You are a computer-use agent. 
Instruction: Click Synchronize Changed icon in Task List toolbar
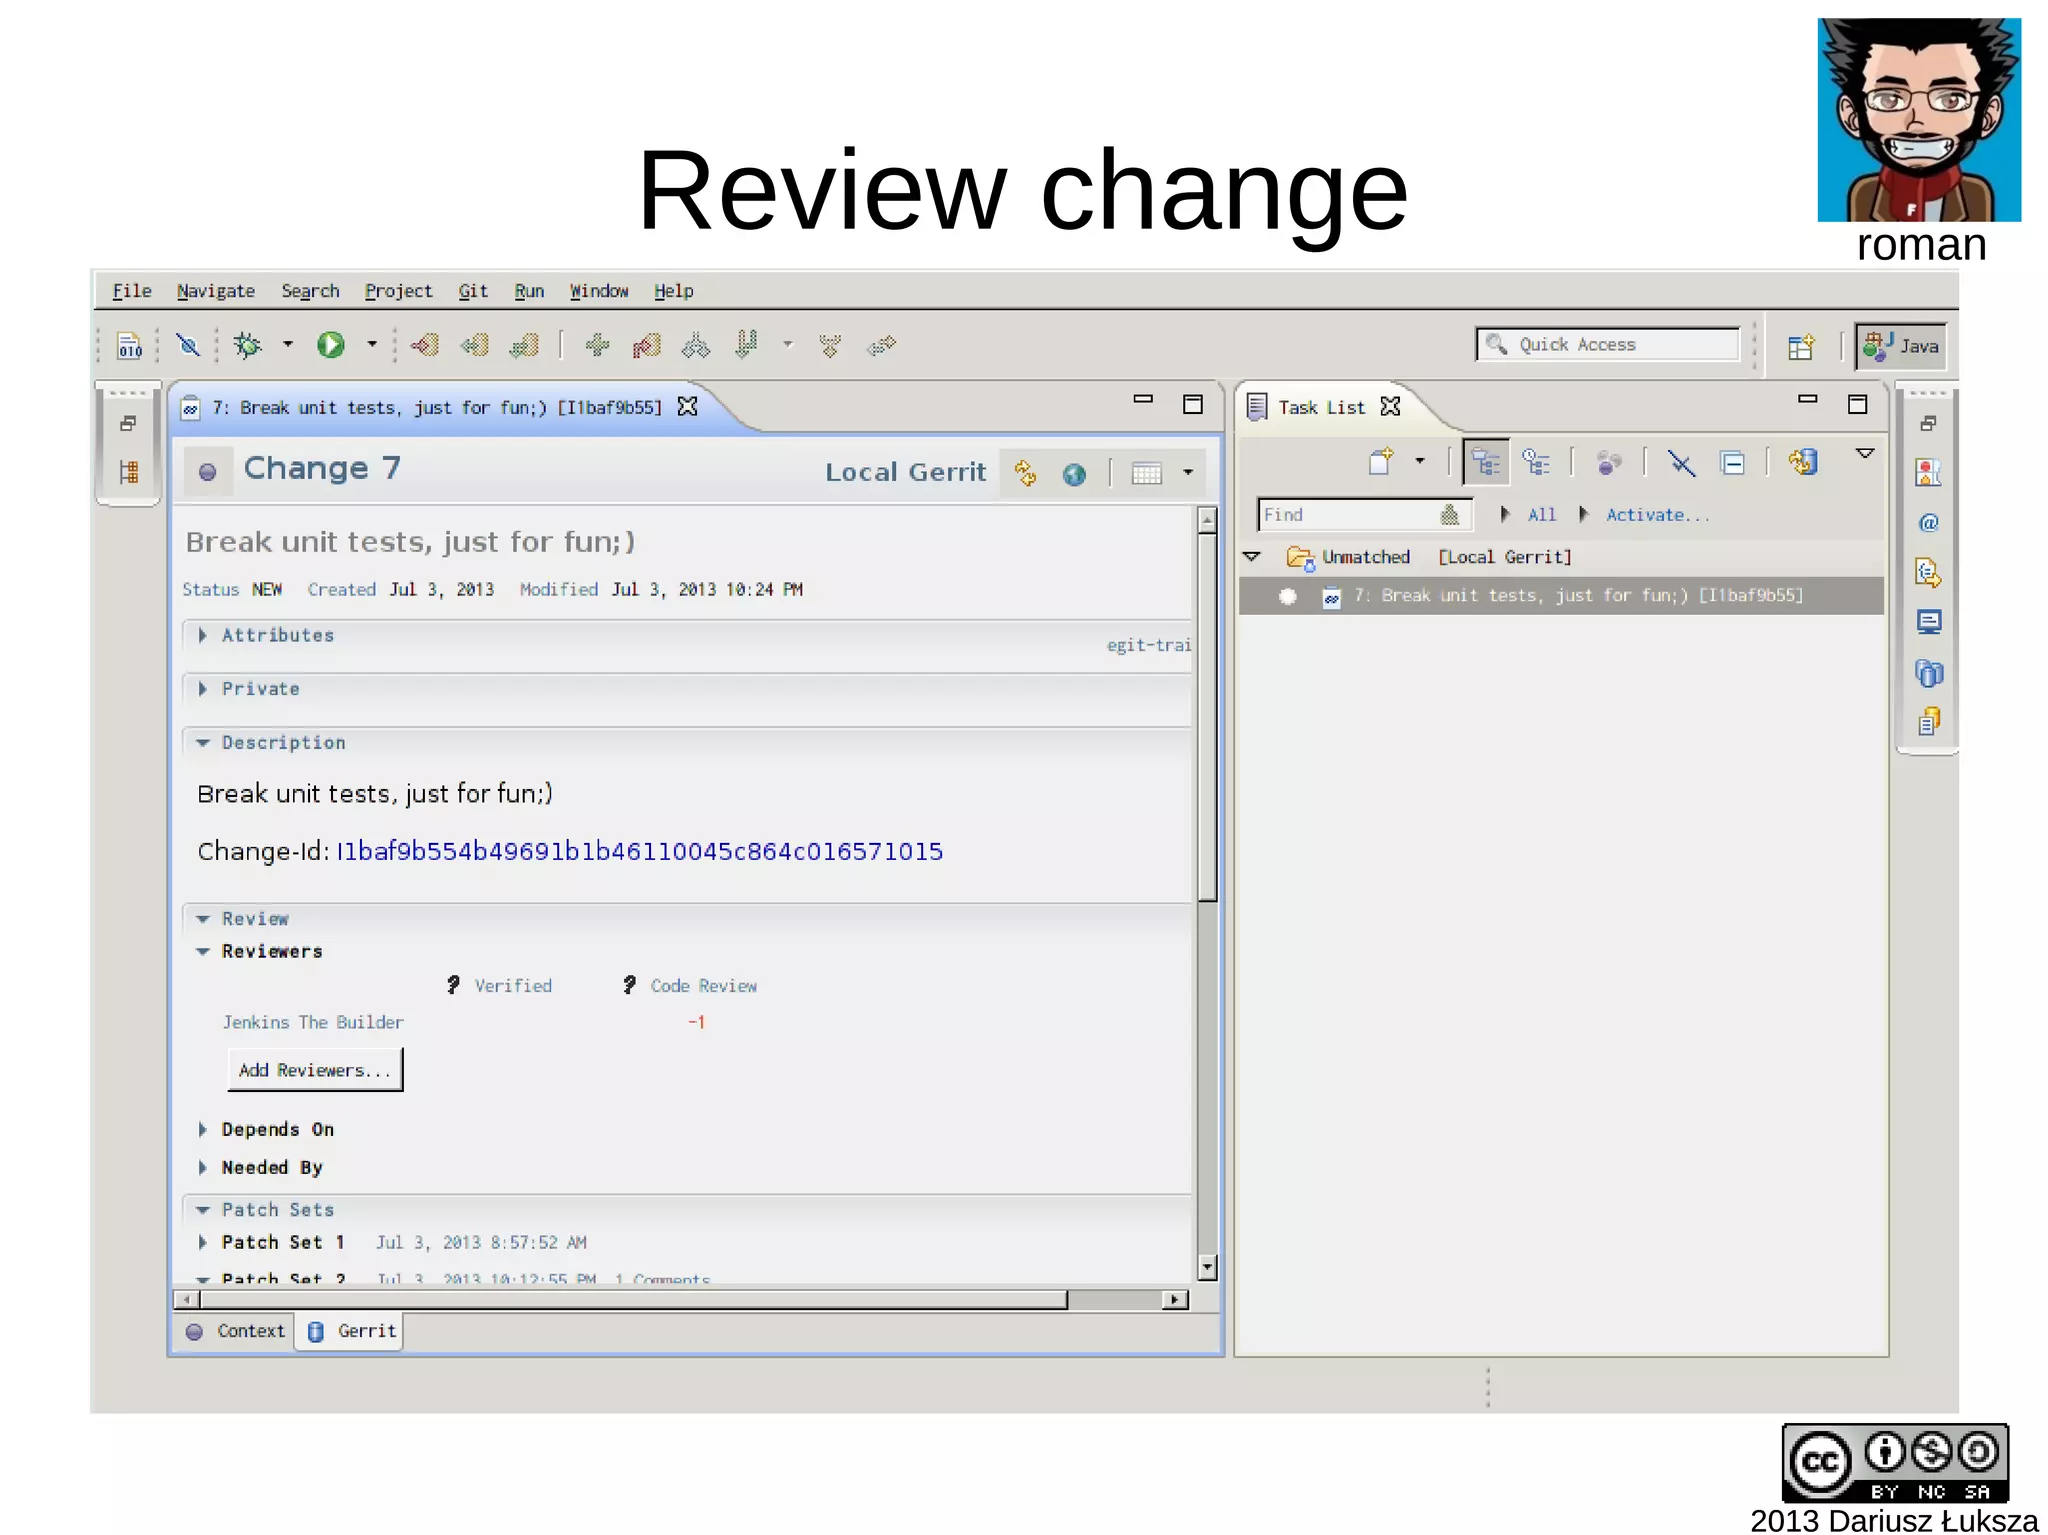1803,462
